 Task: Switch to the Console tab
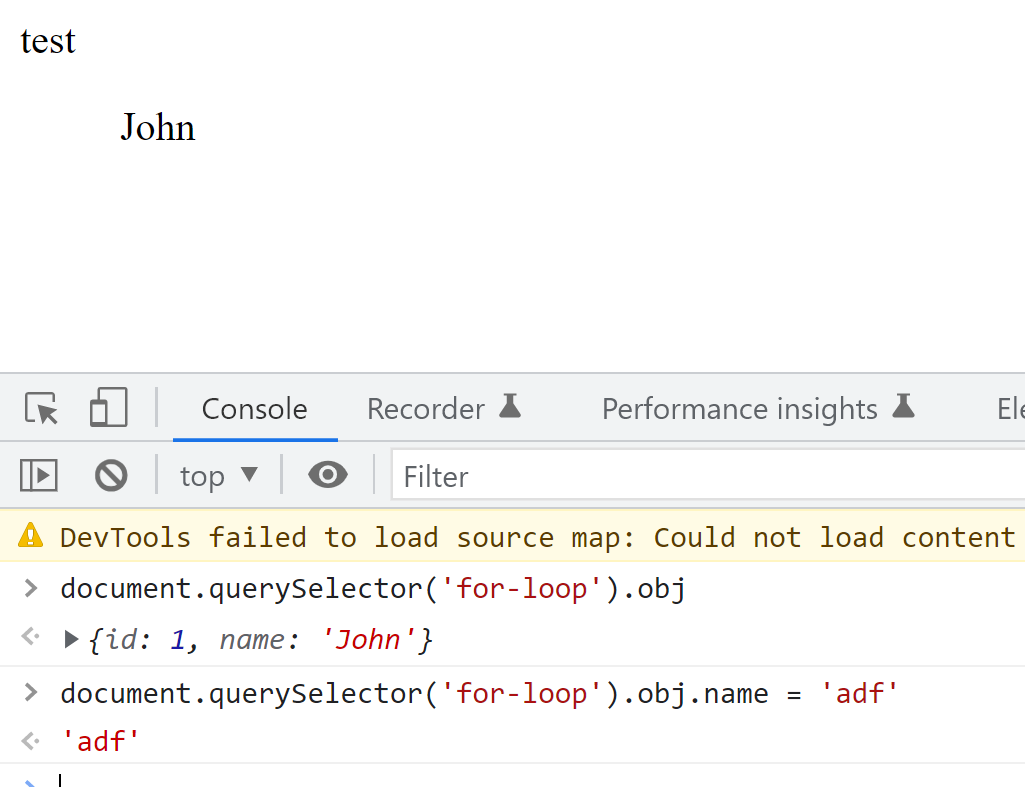(255, 409)
